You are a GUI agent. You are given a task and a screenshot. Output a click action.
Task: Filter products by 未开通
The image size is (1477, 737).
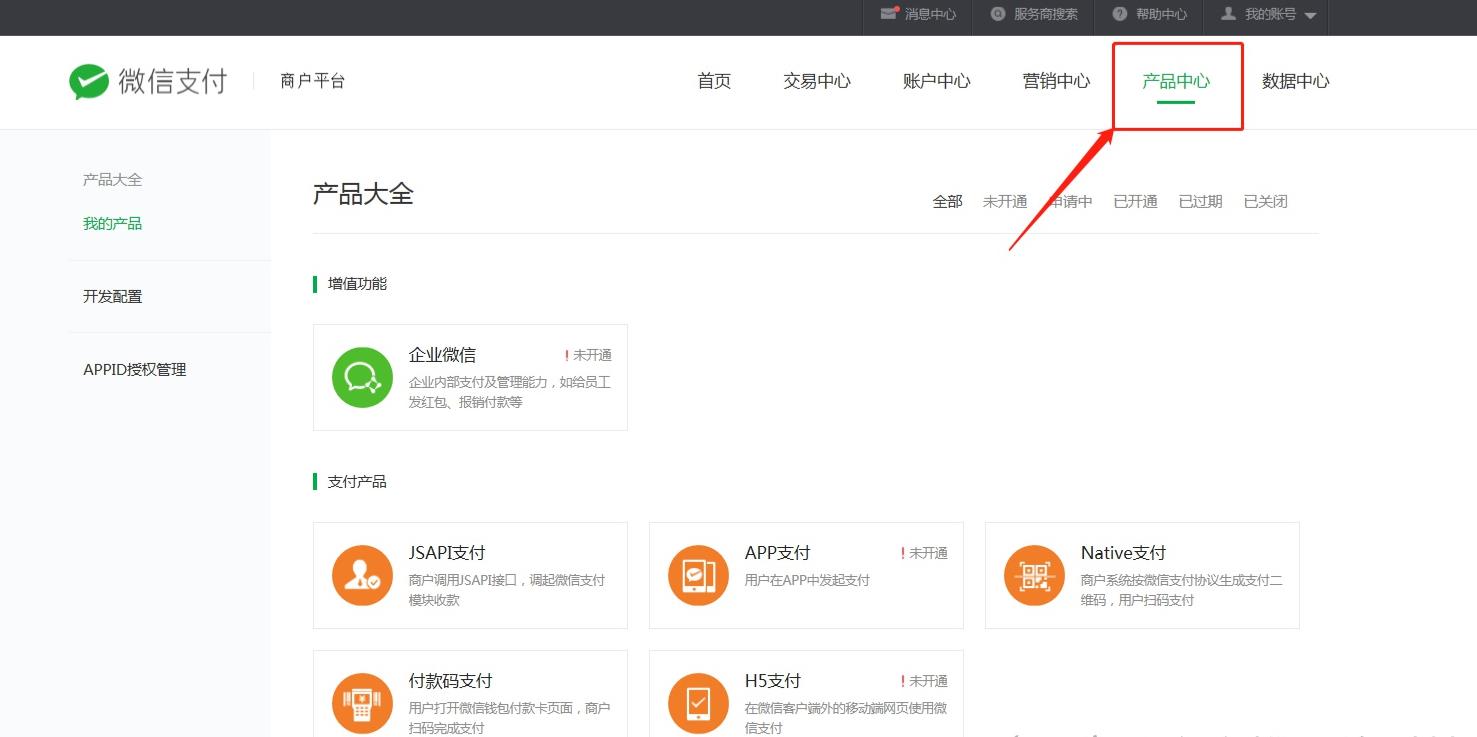pos(1005,201)
